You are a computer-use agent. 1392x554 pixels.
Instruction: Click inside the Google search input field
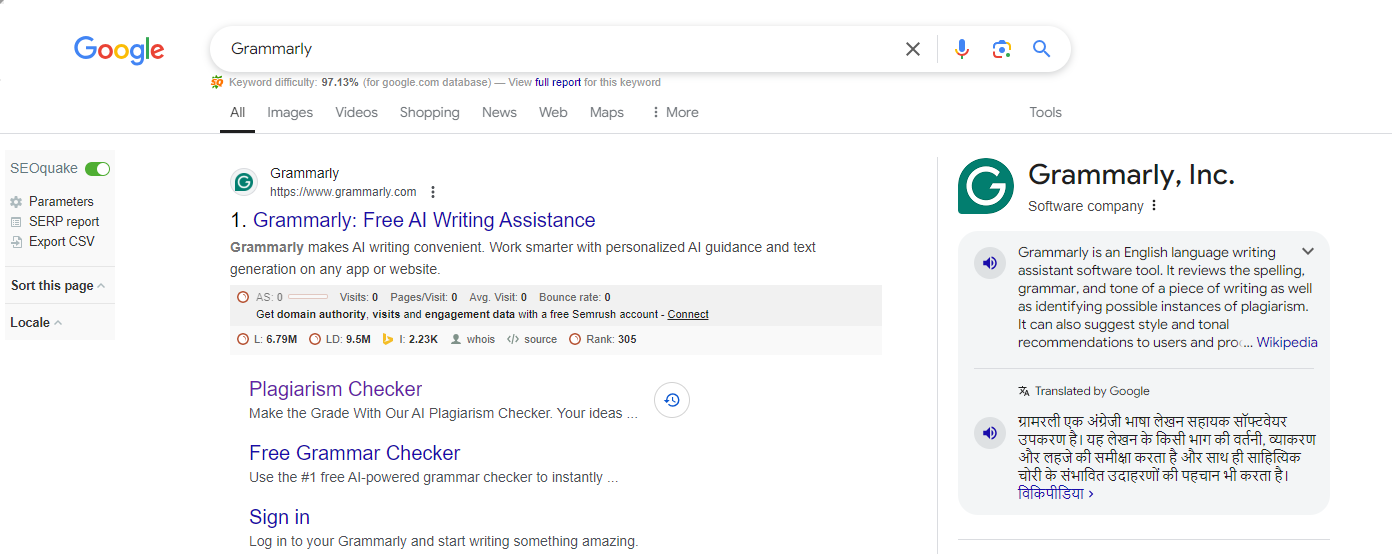(x=550, y=49)
